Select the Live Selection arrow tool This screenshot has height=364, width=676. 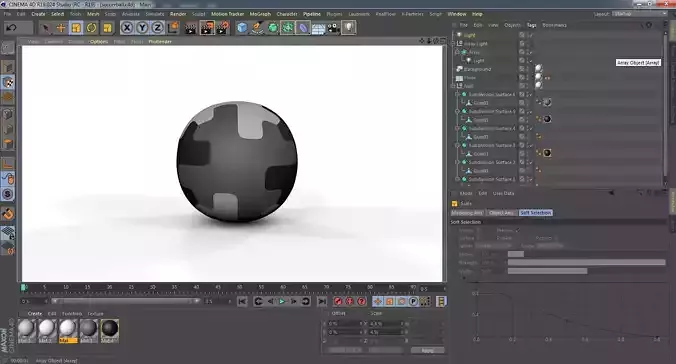[46, 28]
